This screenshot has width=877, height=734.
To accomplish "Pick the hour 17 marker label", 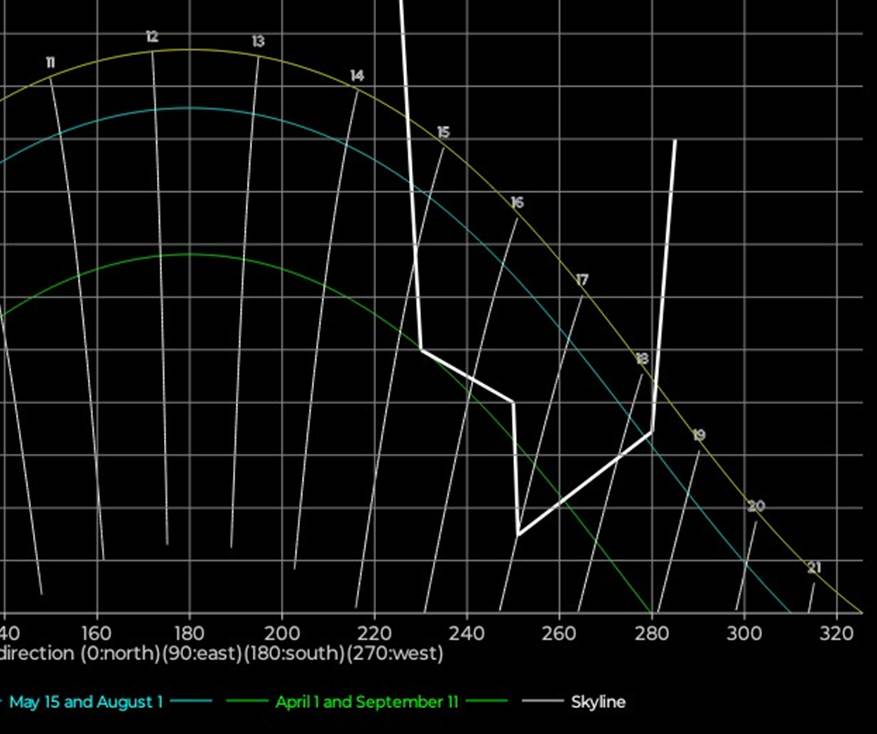I will tap(582, 280).
